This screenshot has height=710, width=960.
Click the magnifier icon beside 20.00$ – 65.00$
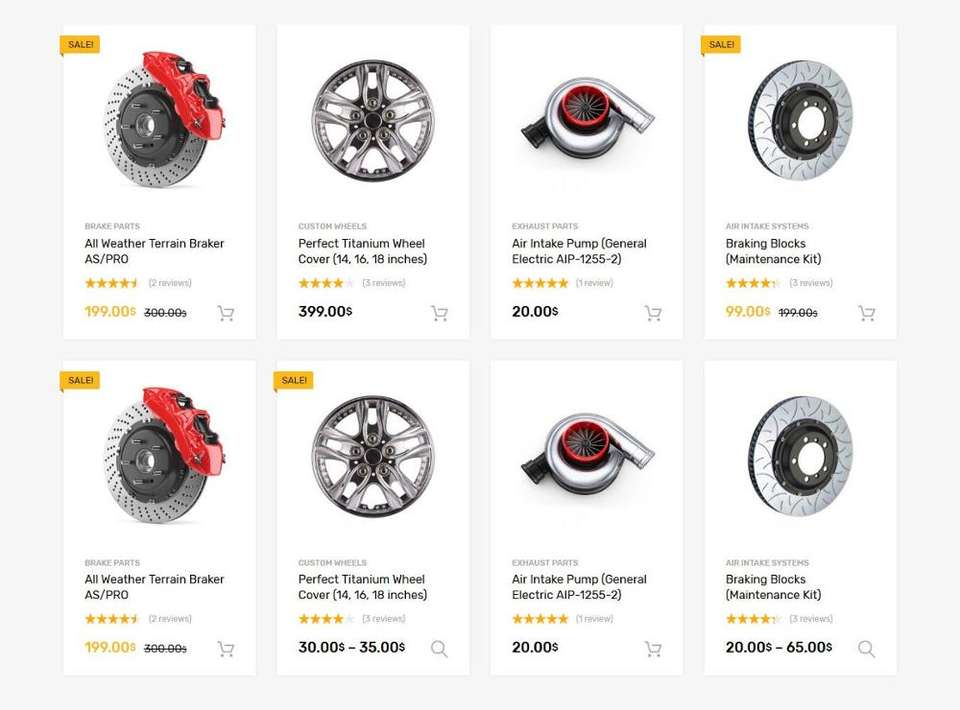tap(866, 649)
